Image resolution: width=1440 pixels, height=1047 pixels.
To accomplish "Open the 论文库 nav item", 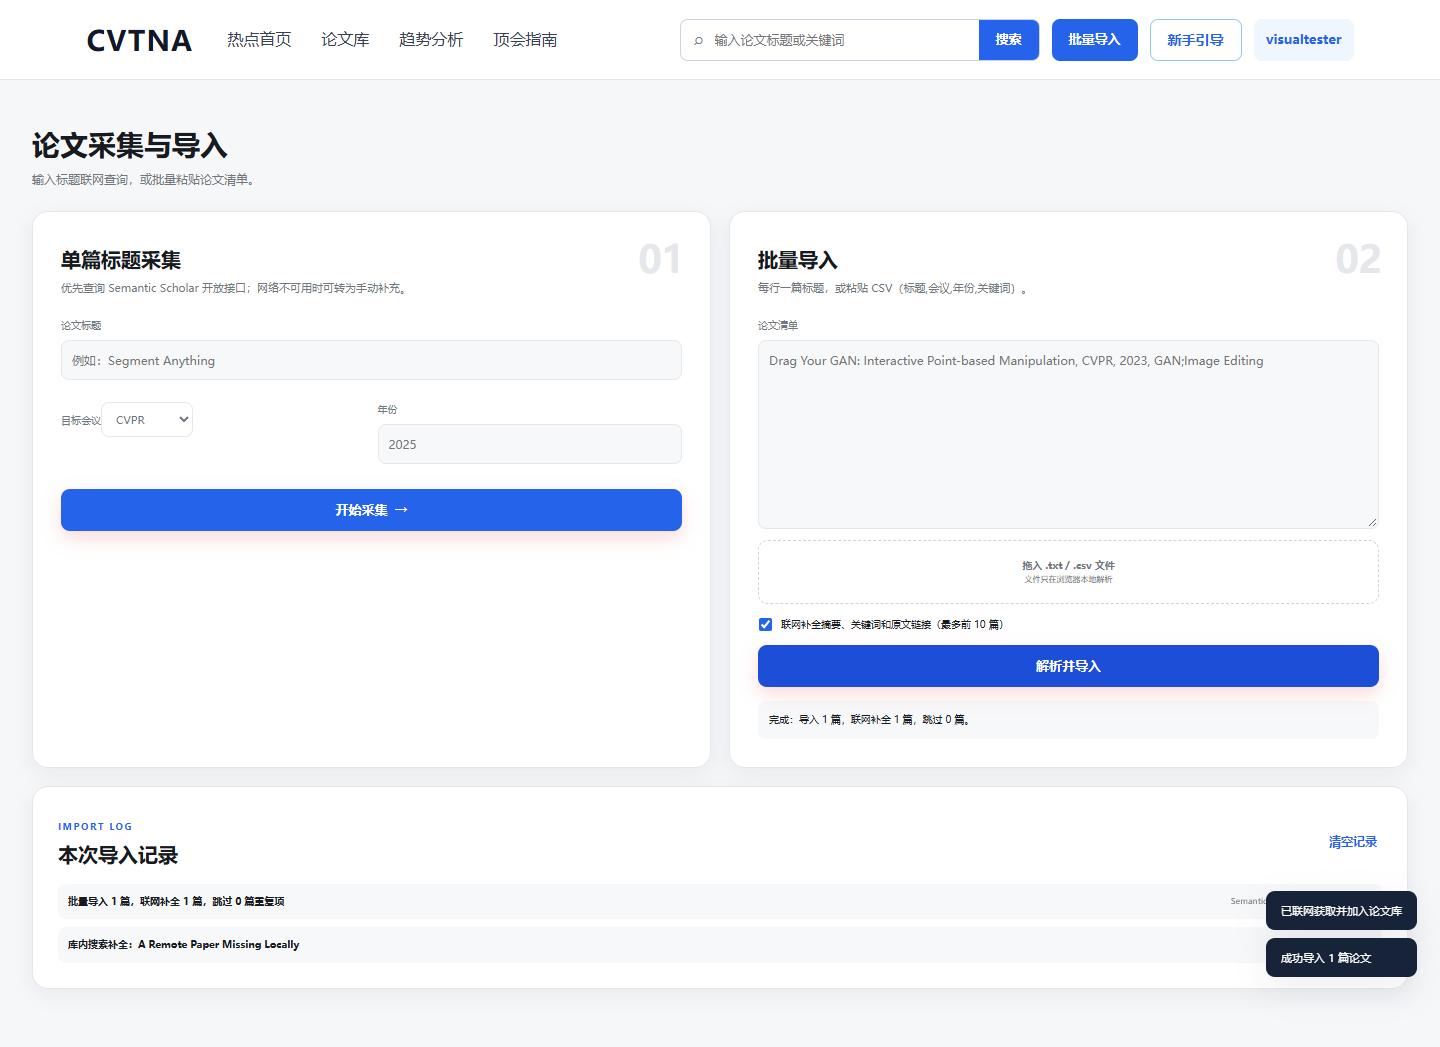I will tap(345, 40).
